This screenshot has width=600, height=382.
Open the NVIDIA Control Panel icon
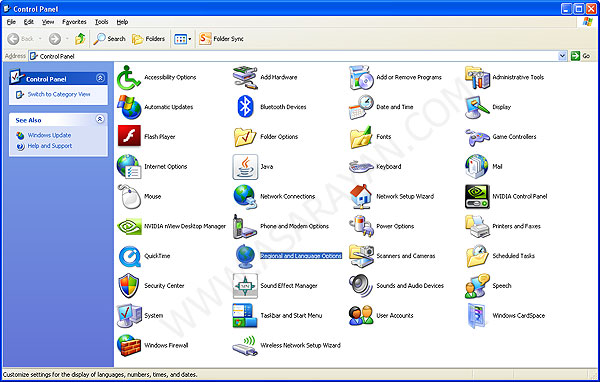(477, 196)
